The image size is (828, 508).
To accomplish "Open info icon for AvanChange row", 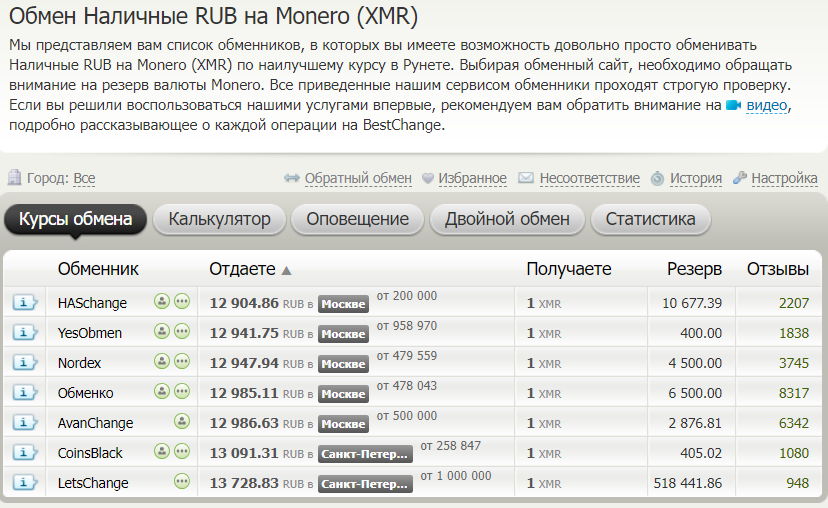I will pyautogui.click(x=25, y=423).
